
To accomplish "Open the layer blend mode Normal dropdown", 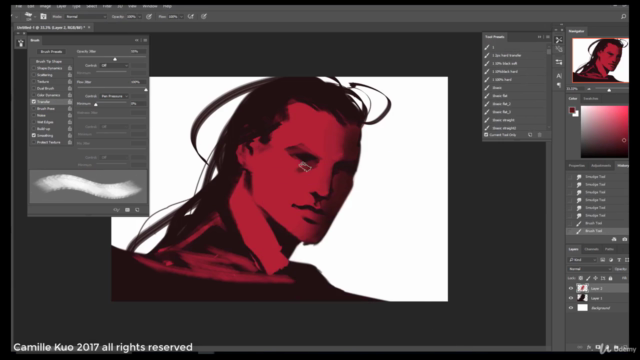I will [x=590, y=269].
